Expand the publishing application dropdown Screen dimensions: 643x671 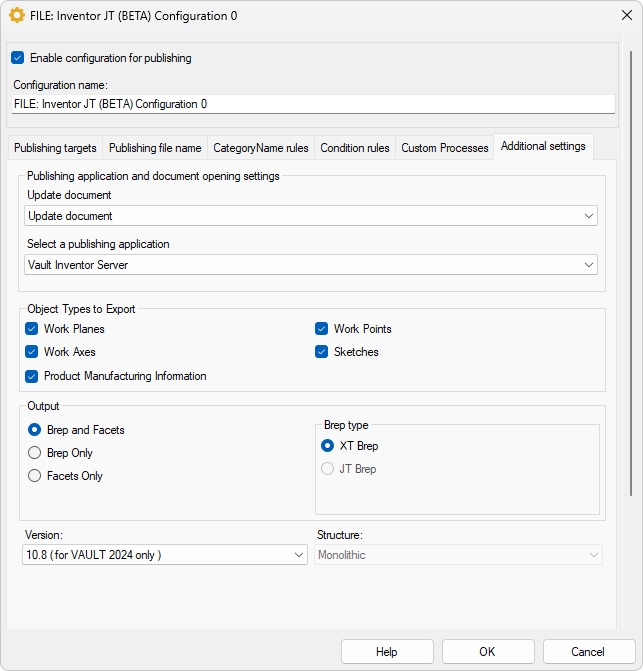[x=311, y=265]
